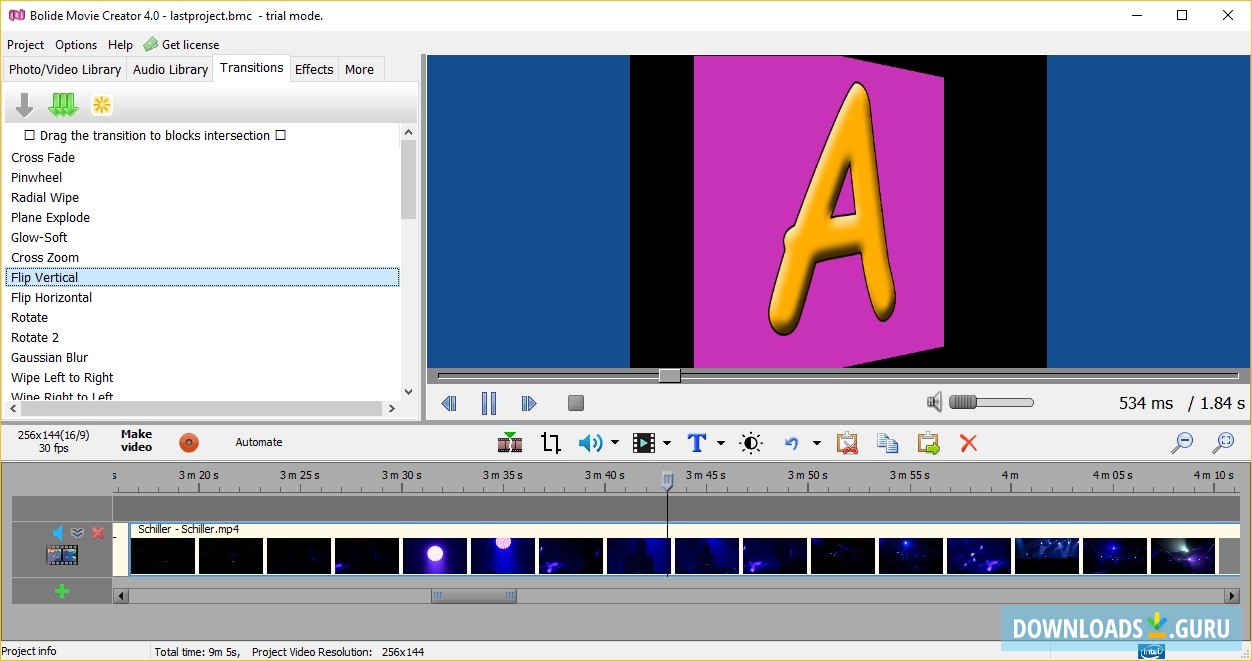
Task: Click the Get license link
Action: tap(190, 45)
